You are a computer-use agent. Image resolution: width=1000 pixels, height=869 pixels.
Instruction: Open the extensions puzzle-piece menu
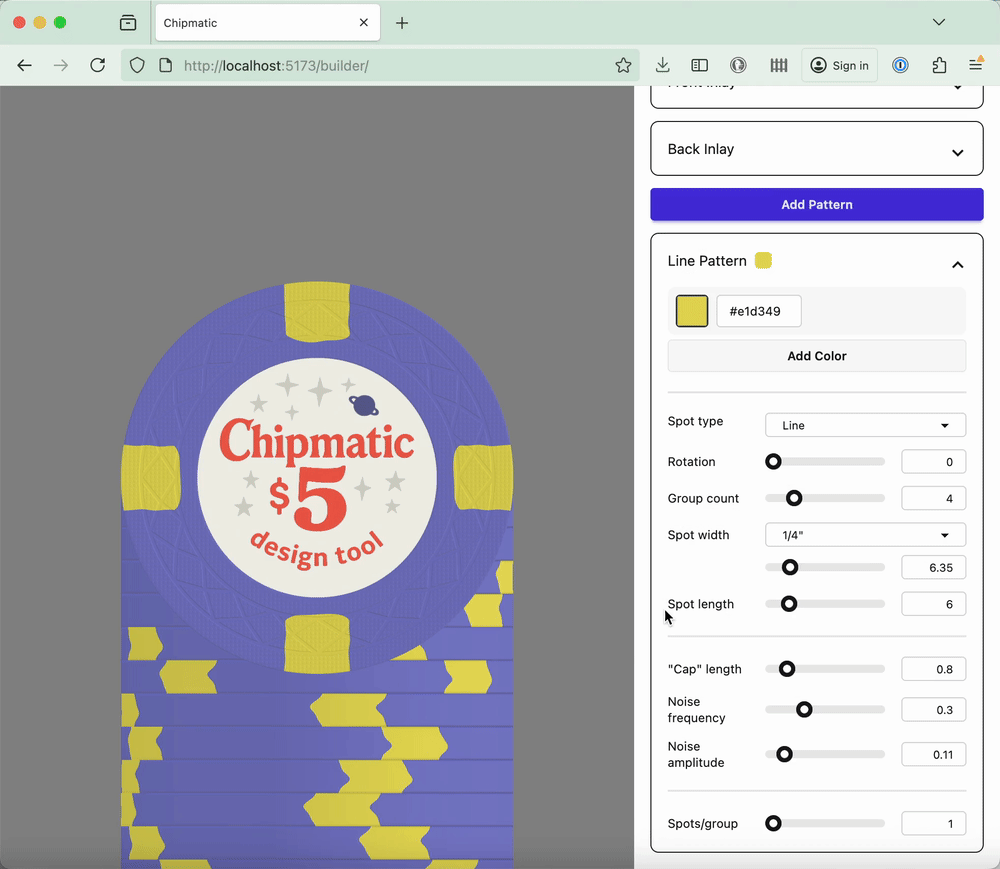click(939, 65)
